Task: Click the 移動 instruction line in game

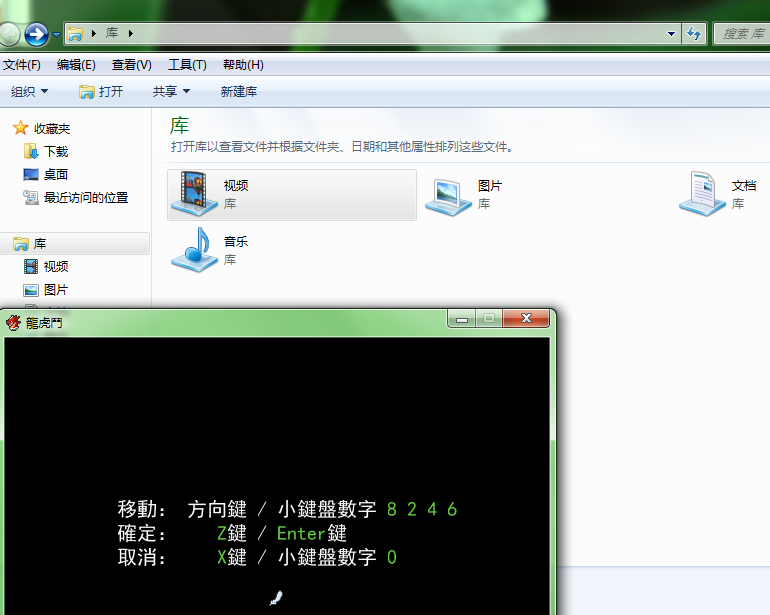Action: [x=288, y=509]
